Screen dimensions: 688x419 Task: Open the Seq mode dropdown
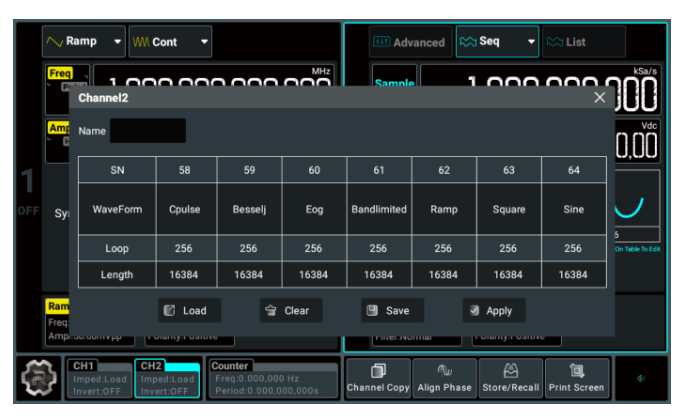(x=498, y=42)
